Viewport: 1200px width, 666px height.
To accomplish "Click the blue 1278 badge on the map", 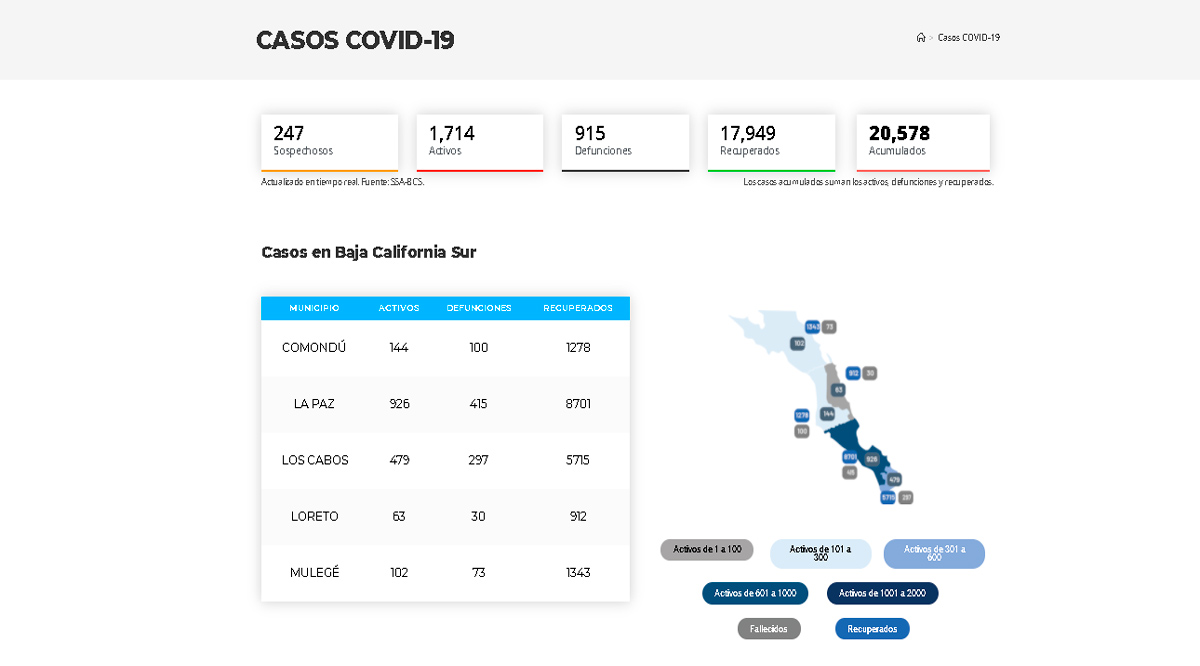I will pyautogui.click(x=802, y=415).
